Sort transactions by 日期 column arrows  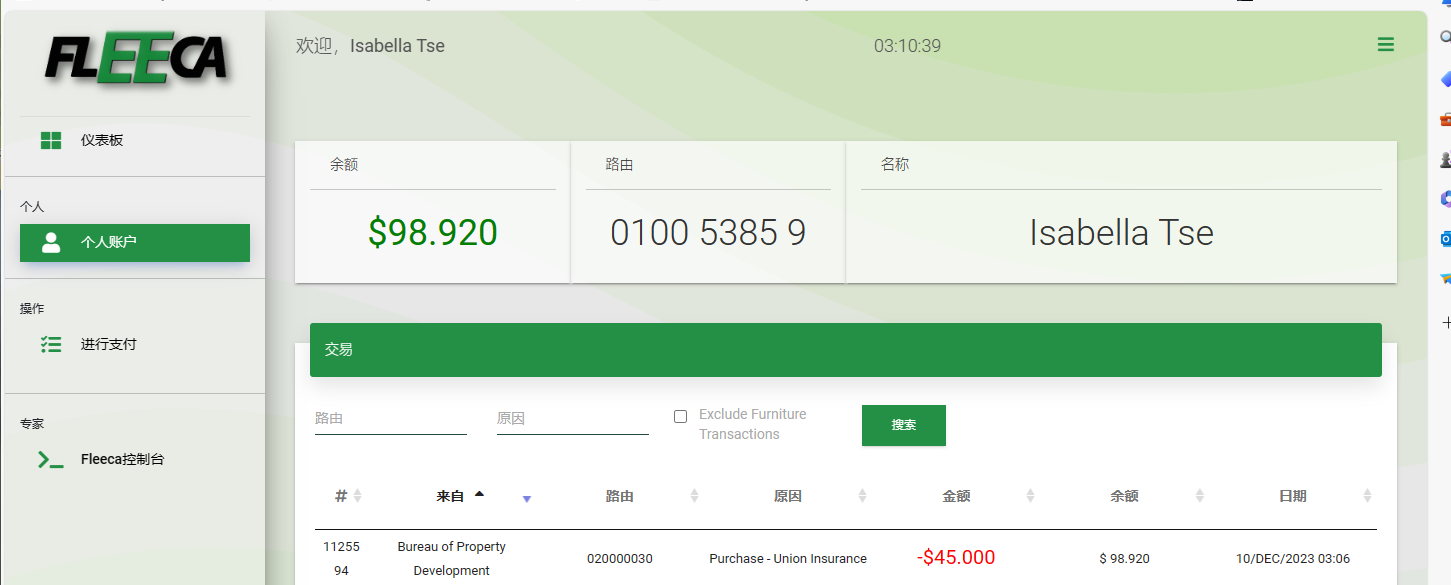1367,496
